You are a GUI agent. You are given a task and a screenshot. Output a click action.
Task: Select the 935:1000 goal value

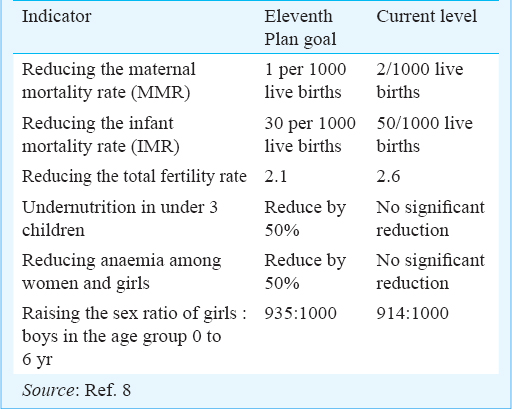[300, 313]
